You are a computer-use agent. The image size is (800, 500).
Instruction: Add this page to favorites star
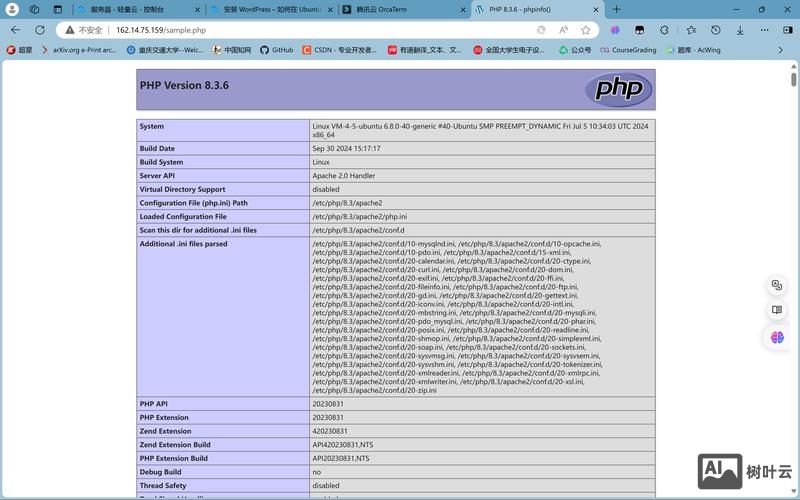point(586,30)
